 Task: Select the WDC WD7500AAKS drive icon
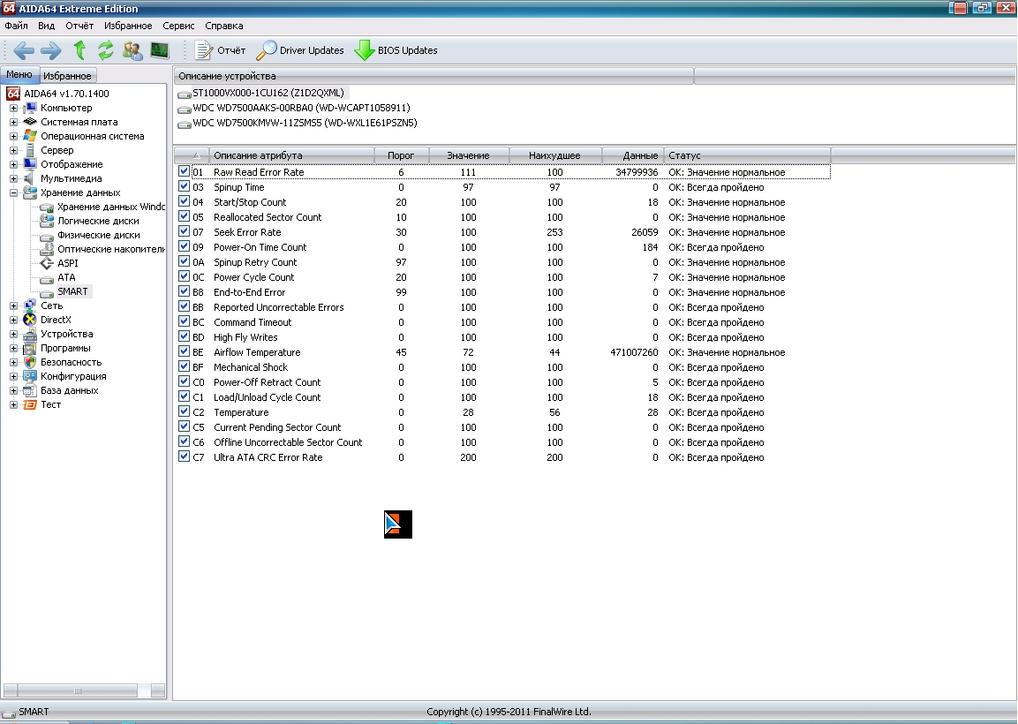(x=184, y=109)
